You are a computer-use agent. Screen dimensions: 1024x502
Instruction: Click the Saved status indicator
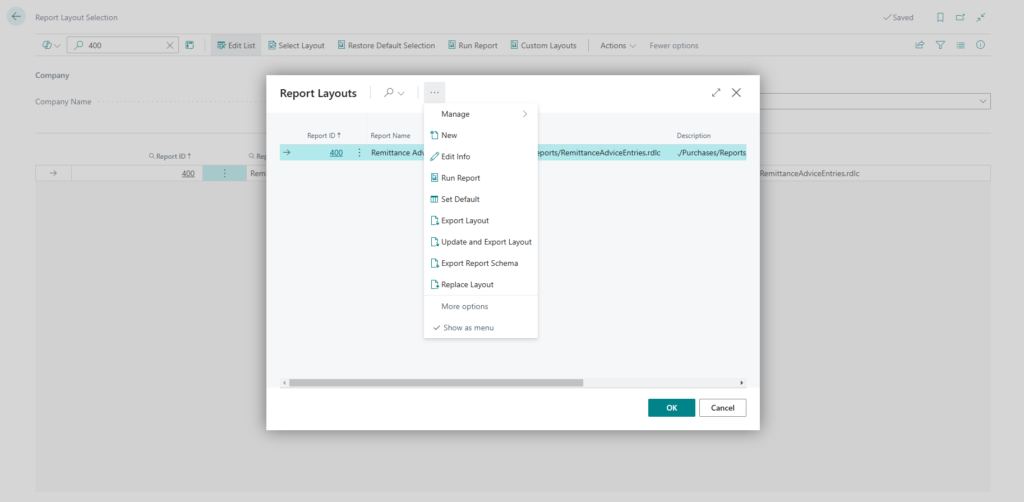898,18
